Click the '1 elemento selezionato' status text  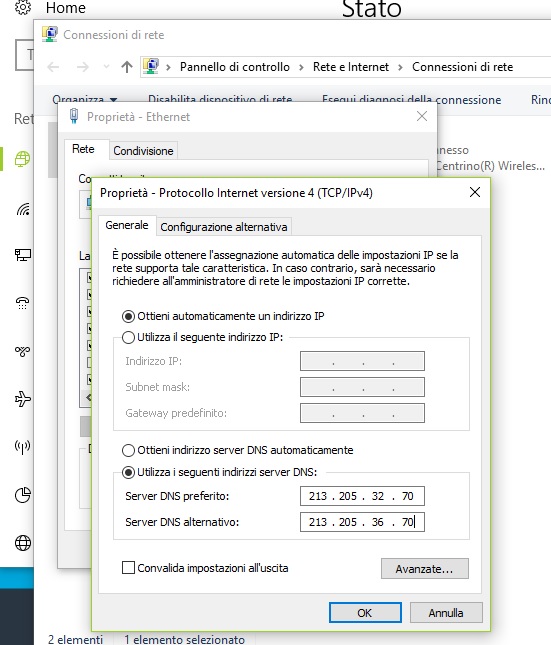pos(184,639)
